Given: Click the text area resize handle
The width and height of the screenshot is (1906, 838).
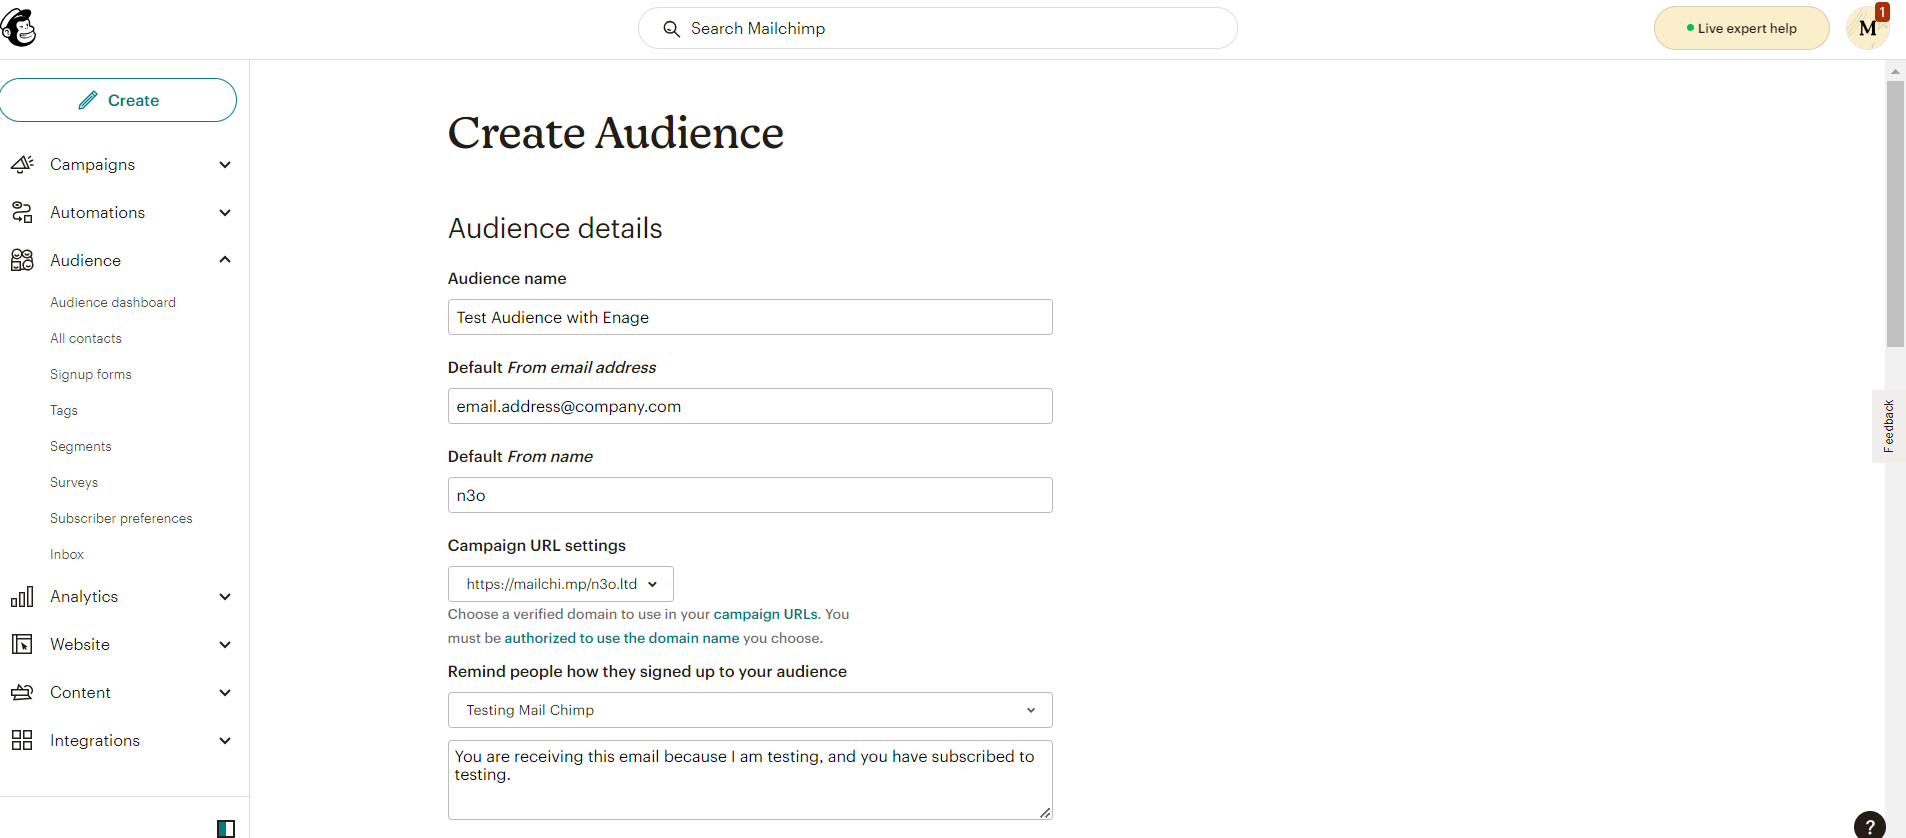Looking at the screenshot, I should click(x=1045, y=812).
